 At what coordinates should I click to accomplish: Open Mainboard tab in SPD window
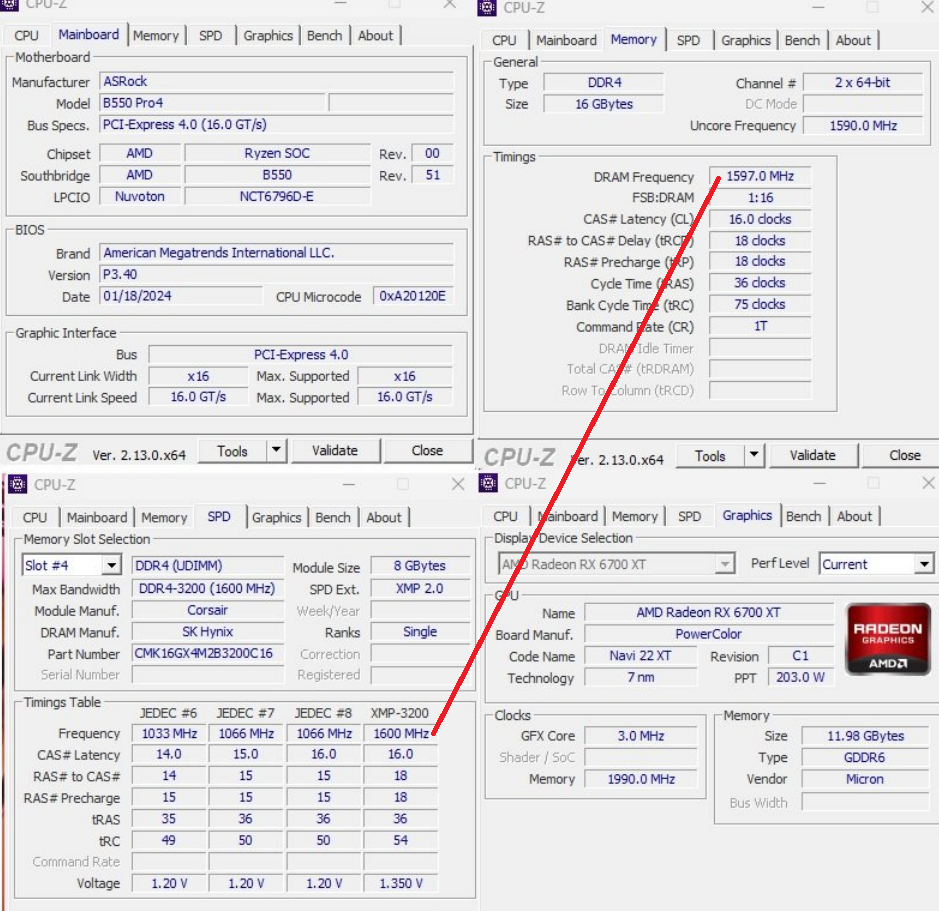coord(96,517)
